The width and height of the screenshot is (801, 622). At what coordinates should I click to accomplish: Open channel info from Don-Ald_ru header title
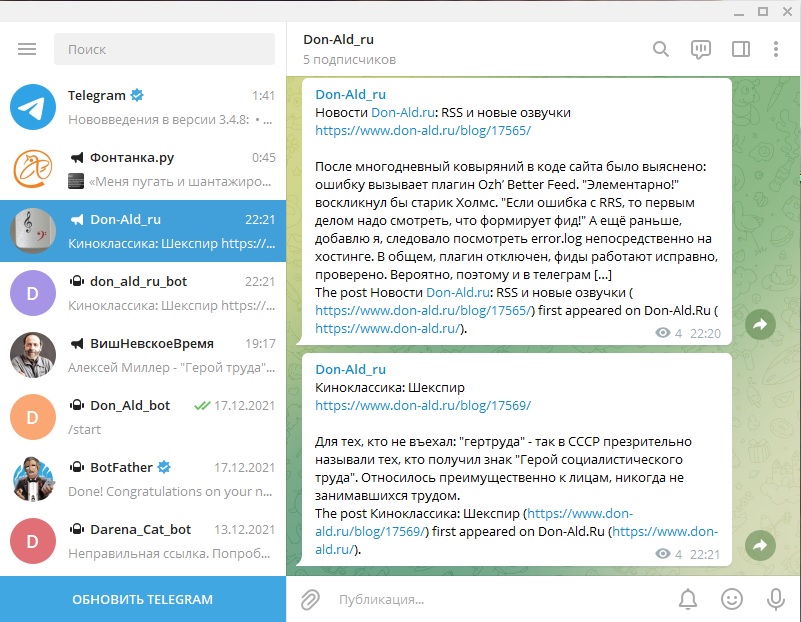pos(338,40)
